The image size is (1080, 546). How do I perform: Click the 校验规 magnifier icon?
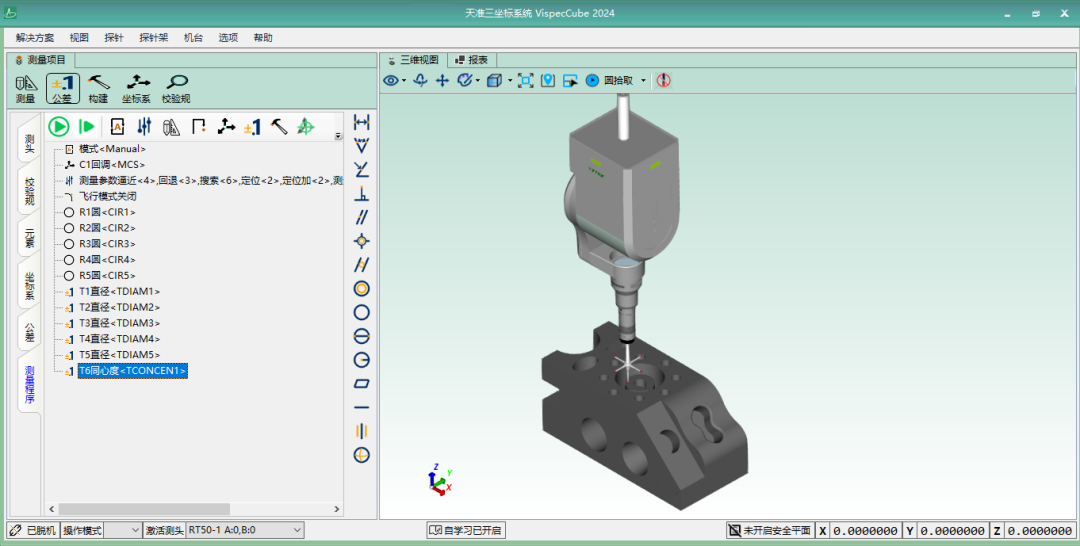[176, 88]
